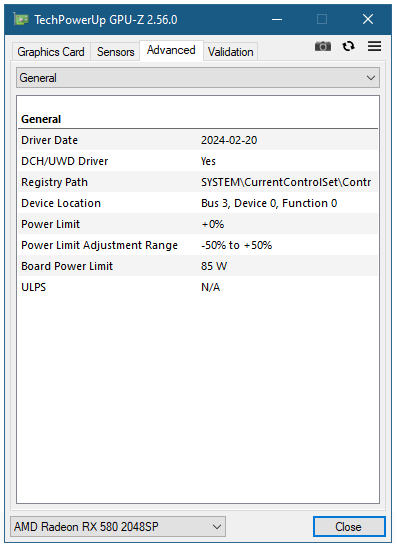Select the Board Power Limit label

(67, 266)
